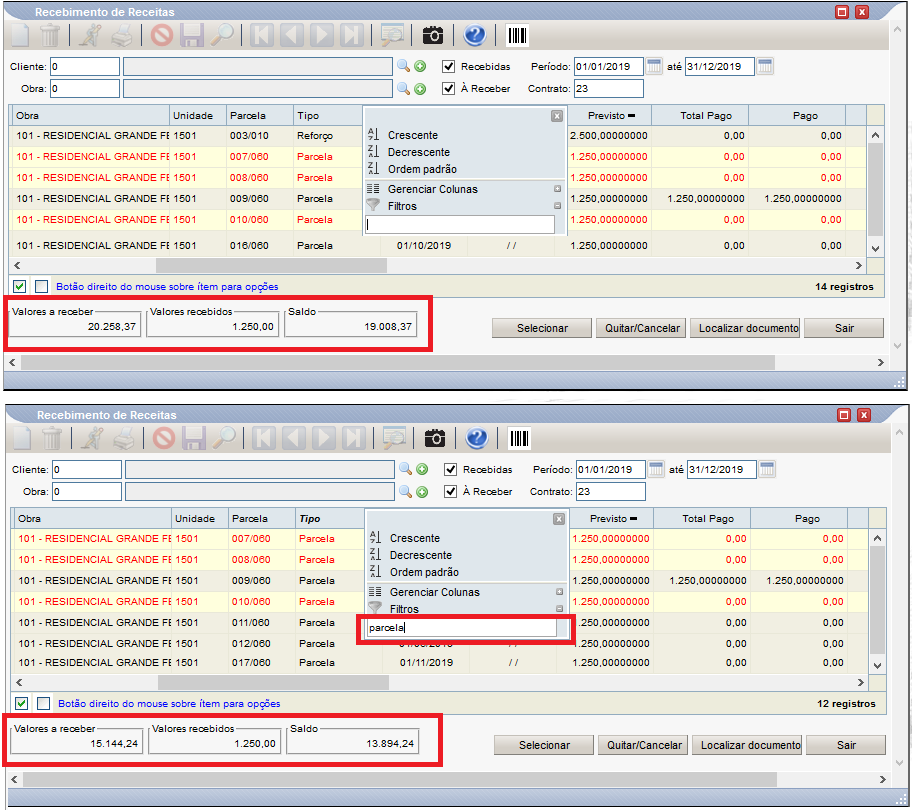Click Sair in the 12 registros window
This screenshot has height=810, width=912.
click(x=846, y=745)
